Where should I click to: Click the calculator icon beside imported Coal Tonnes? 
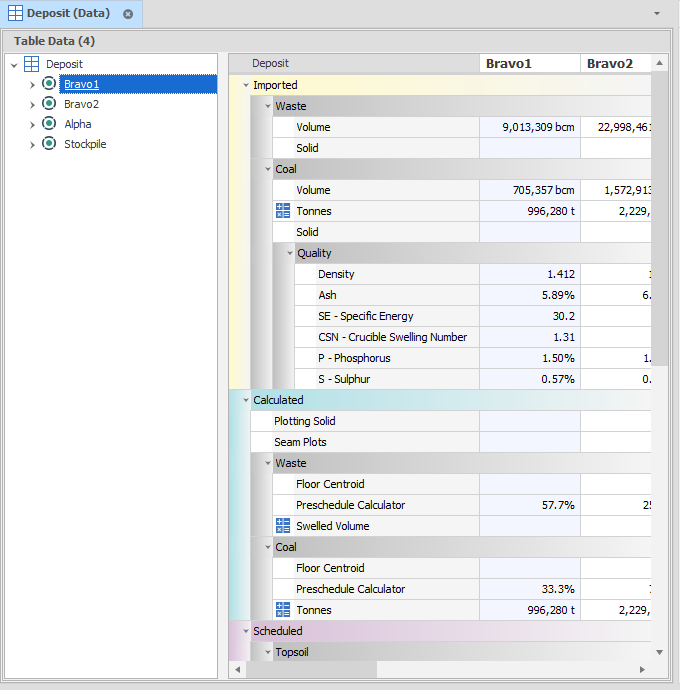[283, 211]
